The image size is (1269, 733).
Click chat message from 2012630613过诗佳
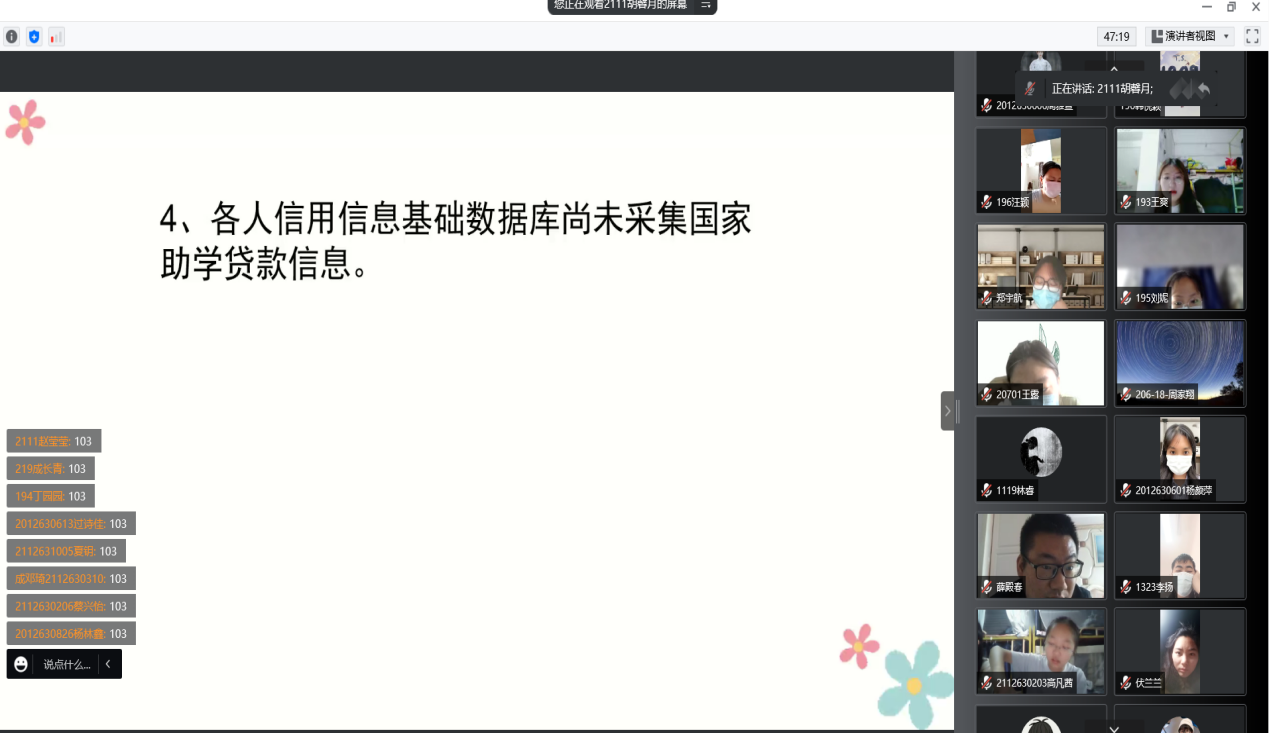click(x=71, y=524)
